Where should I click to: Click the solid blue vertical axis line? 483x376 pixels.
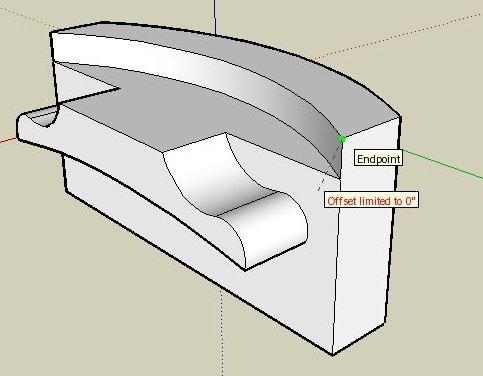[x=215, y=17]
